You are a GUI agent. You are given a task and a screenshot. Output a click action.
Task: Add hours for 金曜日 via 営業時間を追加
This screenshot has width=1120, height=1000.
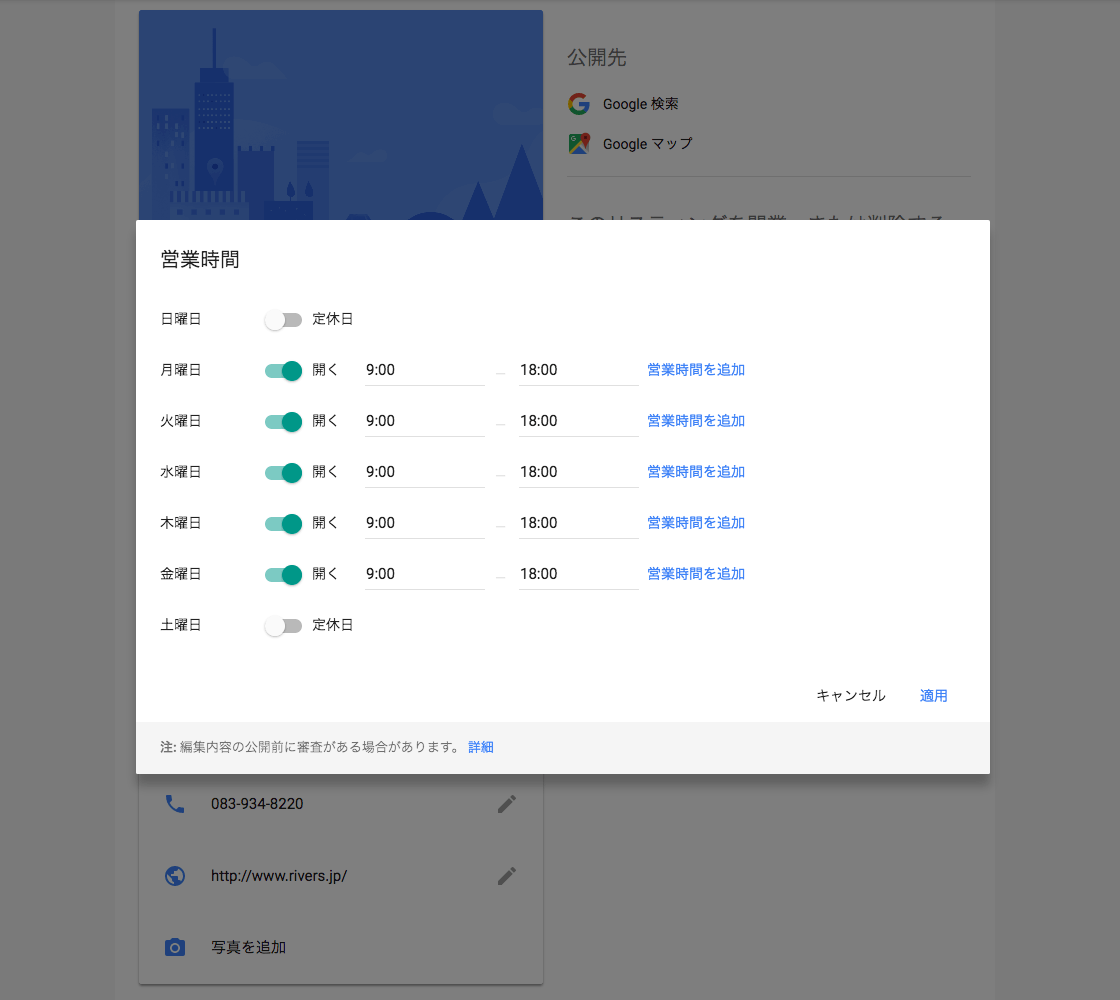pos(696,574)
